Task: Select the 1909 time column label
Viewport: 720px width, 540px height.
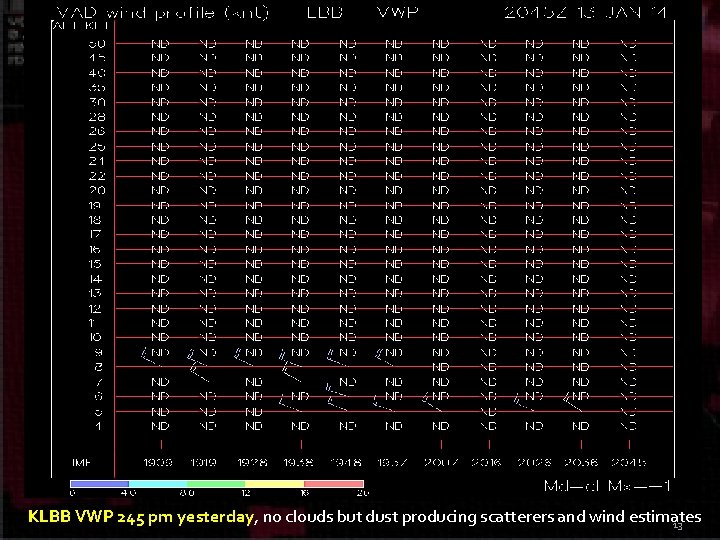Action: 158,462
